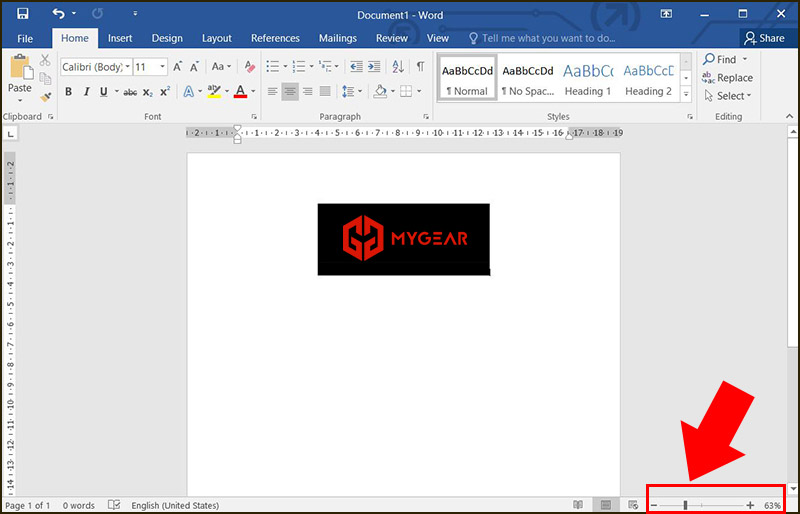Go to the References tab

[x=275, y=38]
